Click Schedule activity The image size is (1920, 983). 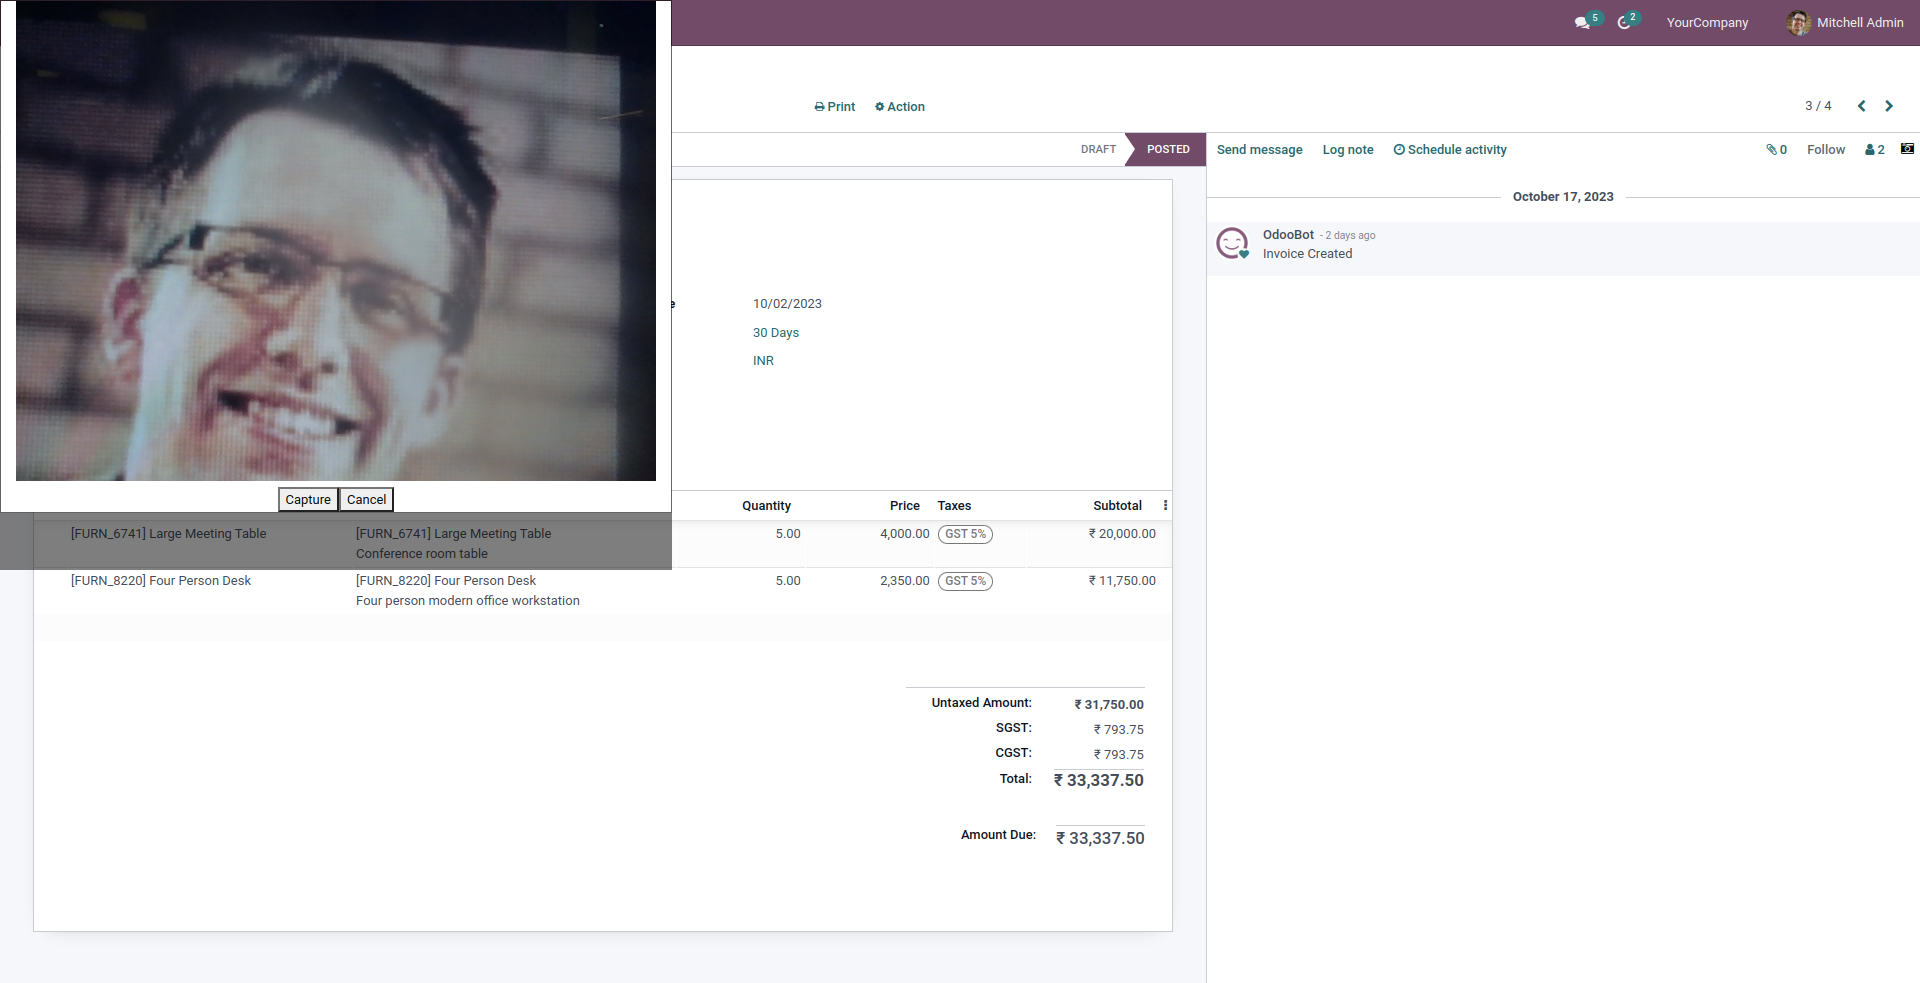pyautogui.click(x=1450, y=150)
